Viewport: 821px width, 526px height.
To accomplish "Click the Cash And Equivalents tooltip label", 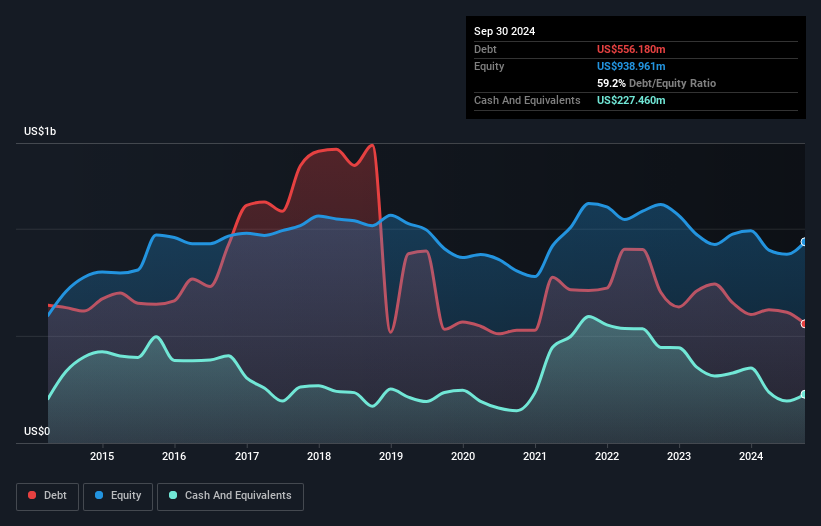I will click(527, 100).
